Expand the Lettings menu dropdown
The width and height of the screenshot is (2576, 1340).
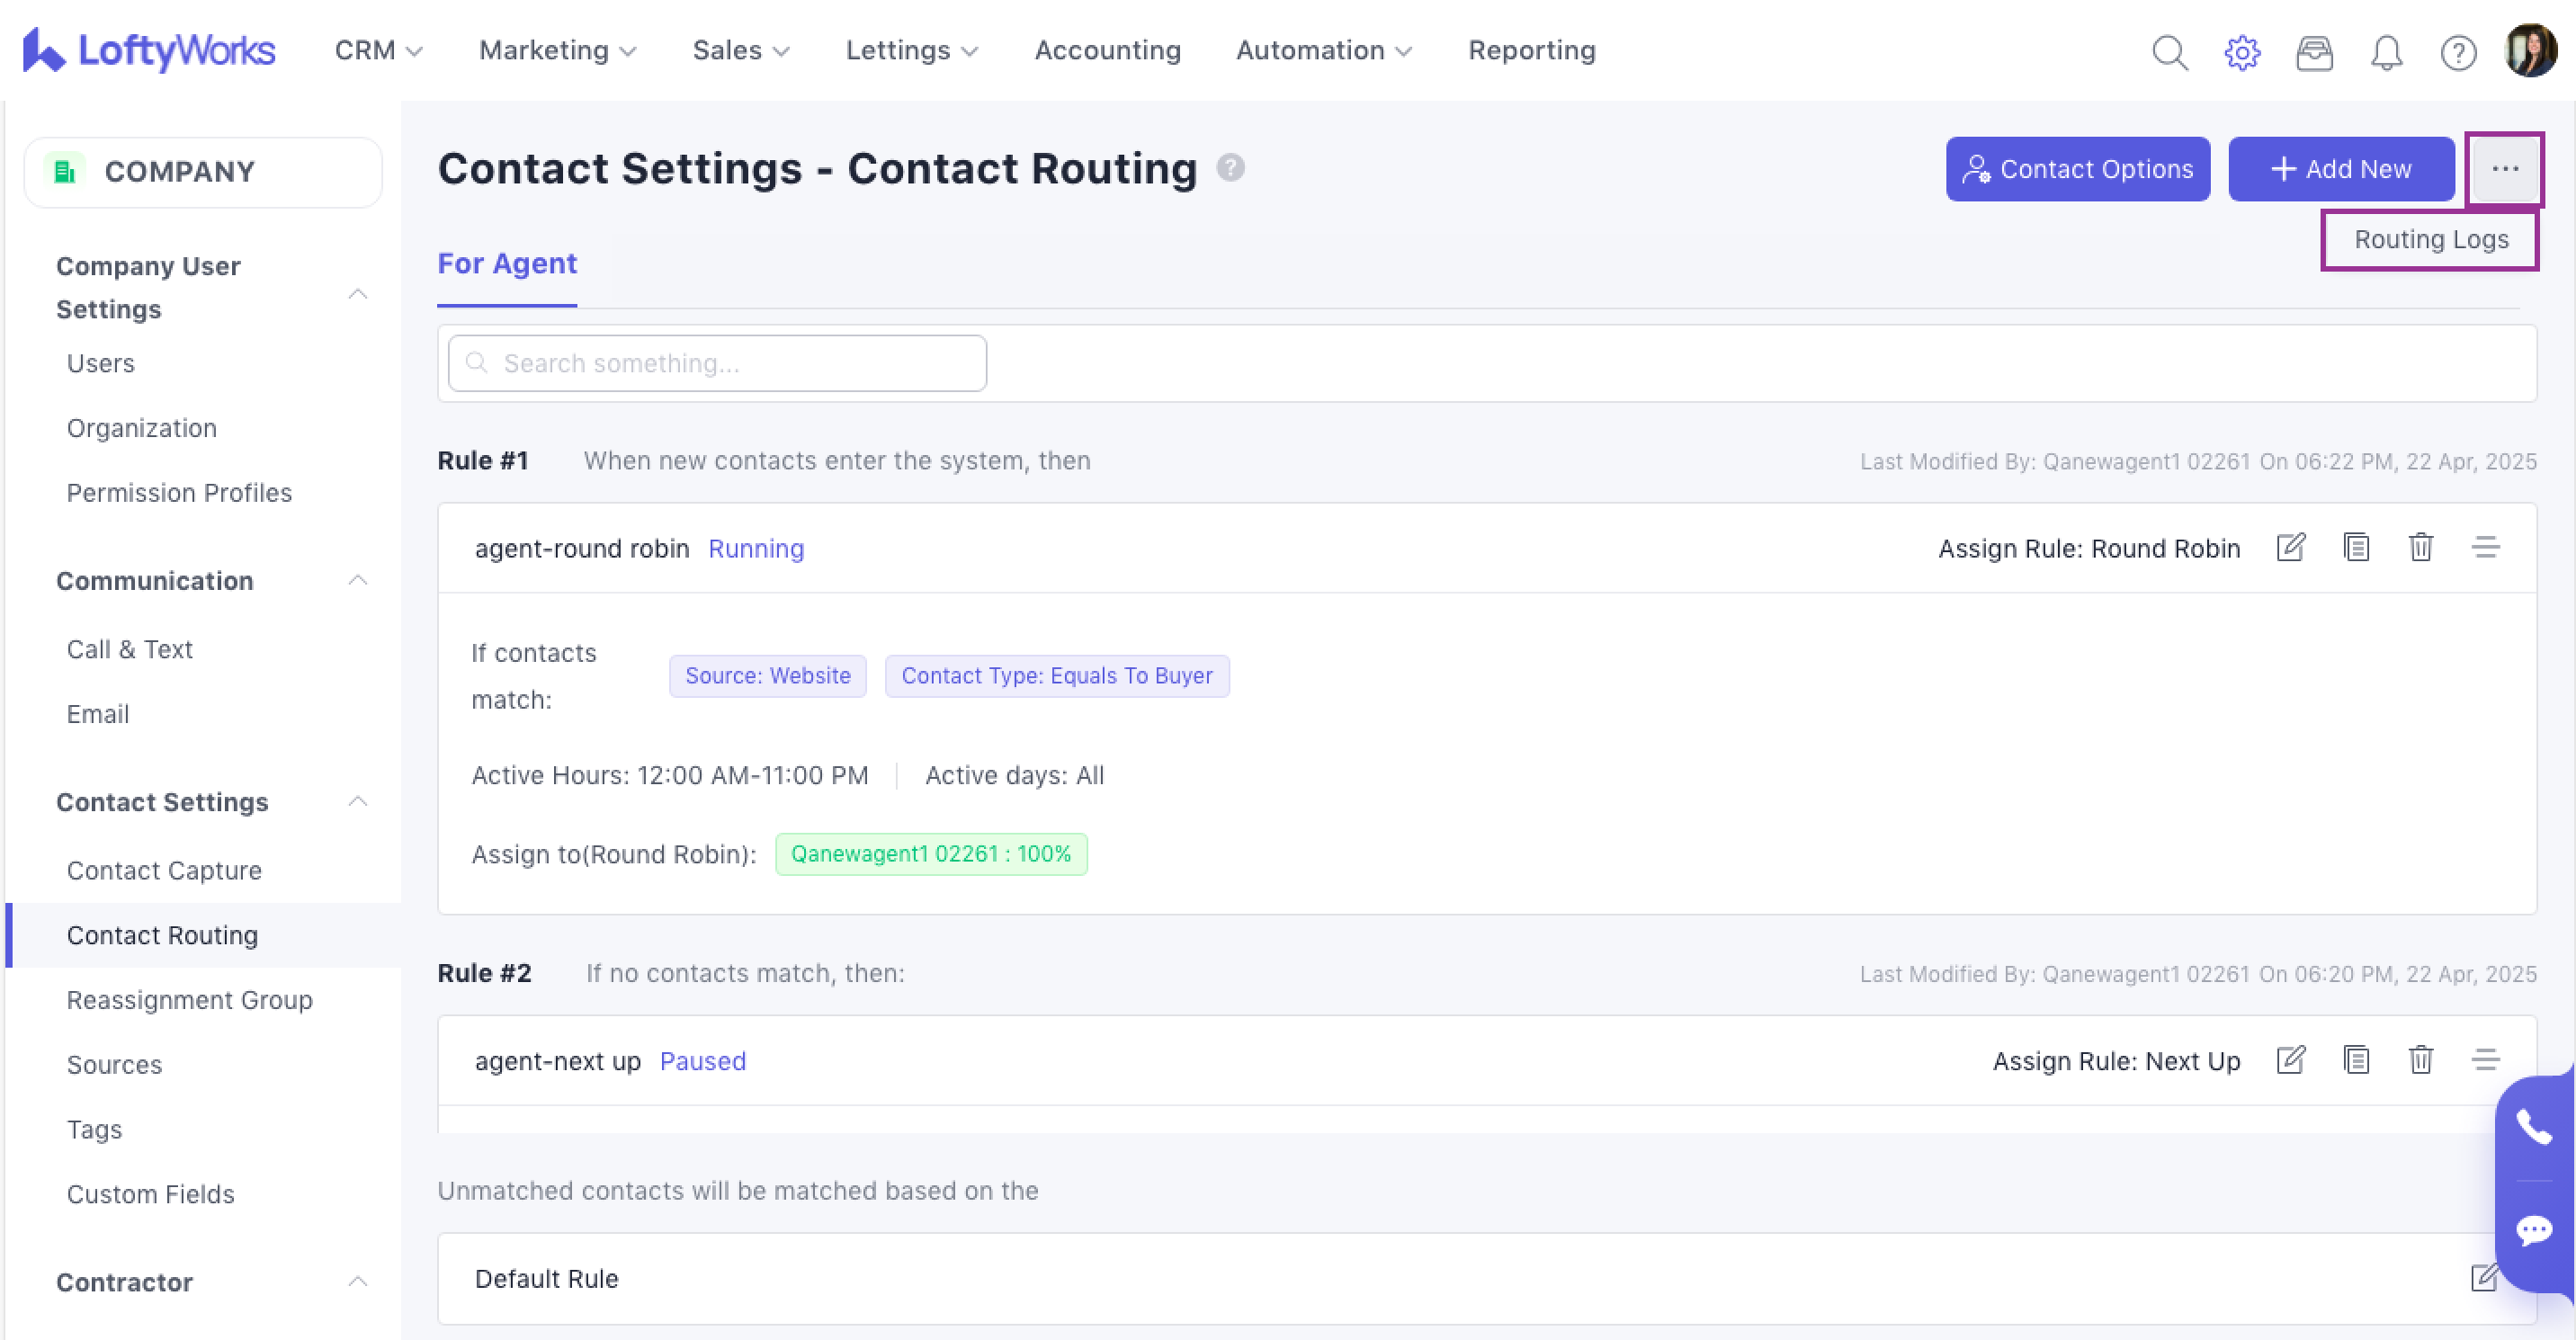[x=911, y=50]
